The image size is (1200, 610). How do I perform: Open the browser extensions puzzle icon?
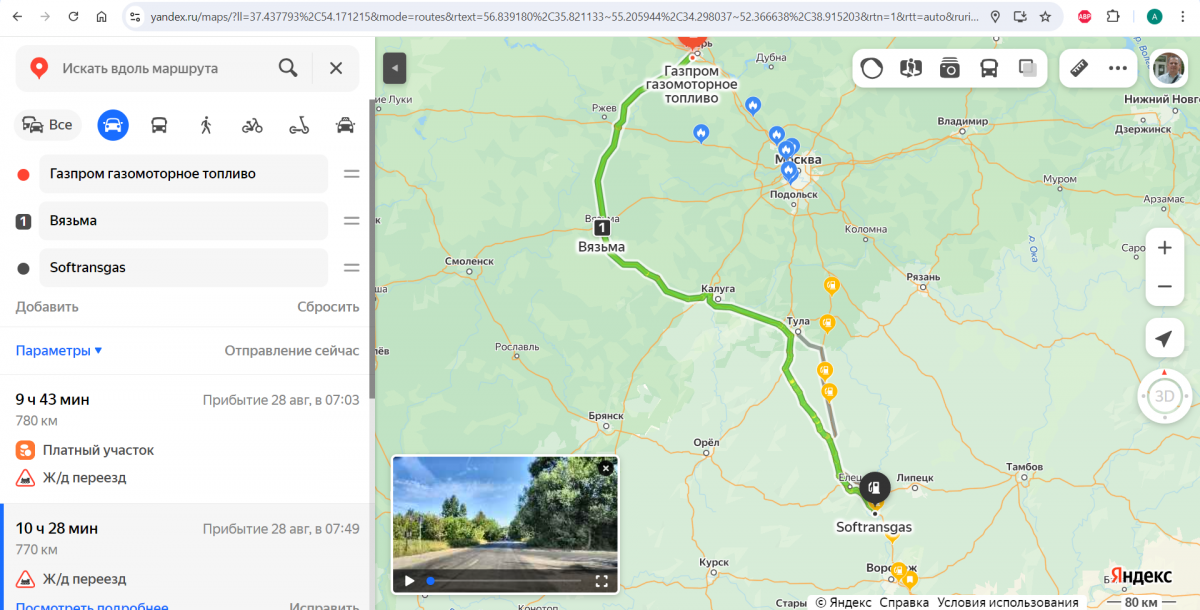click(1113, 17)
